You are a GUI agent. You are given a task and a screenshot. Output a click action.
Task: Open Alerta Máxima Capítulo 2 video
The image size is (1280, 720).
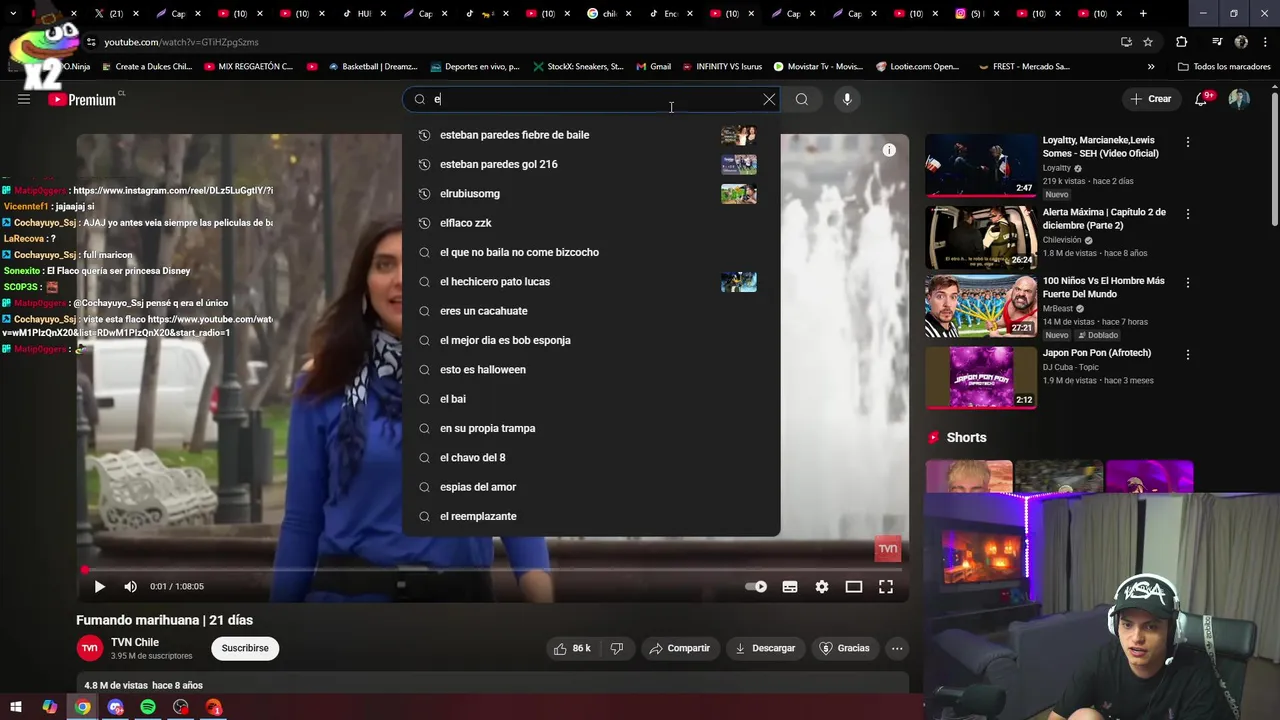pos(981,237)
